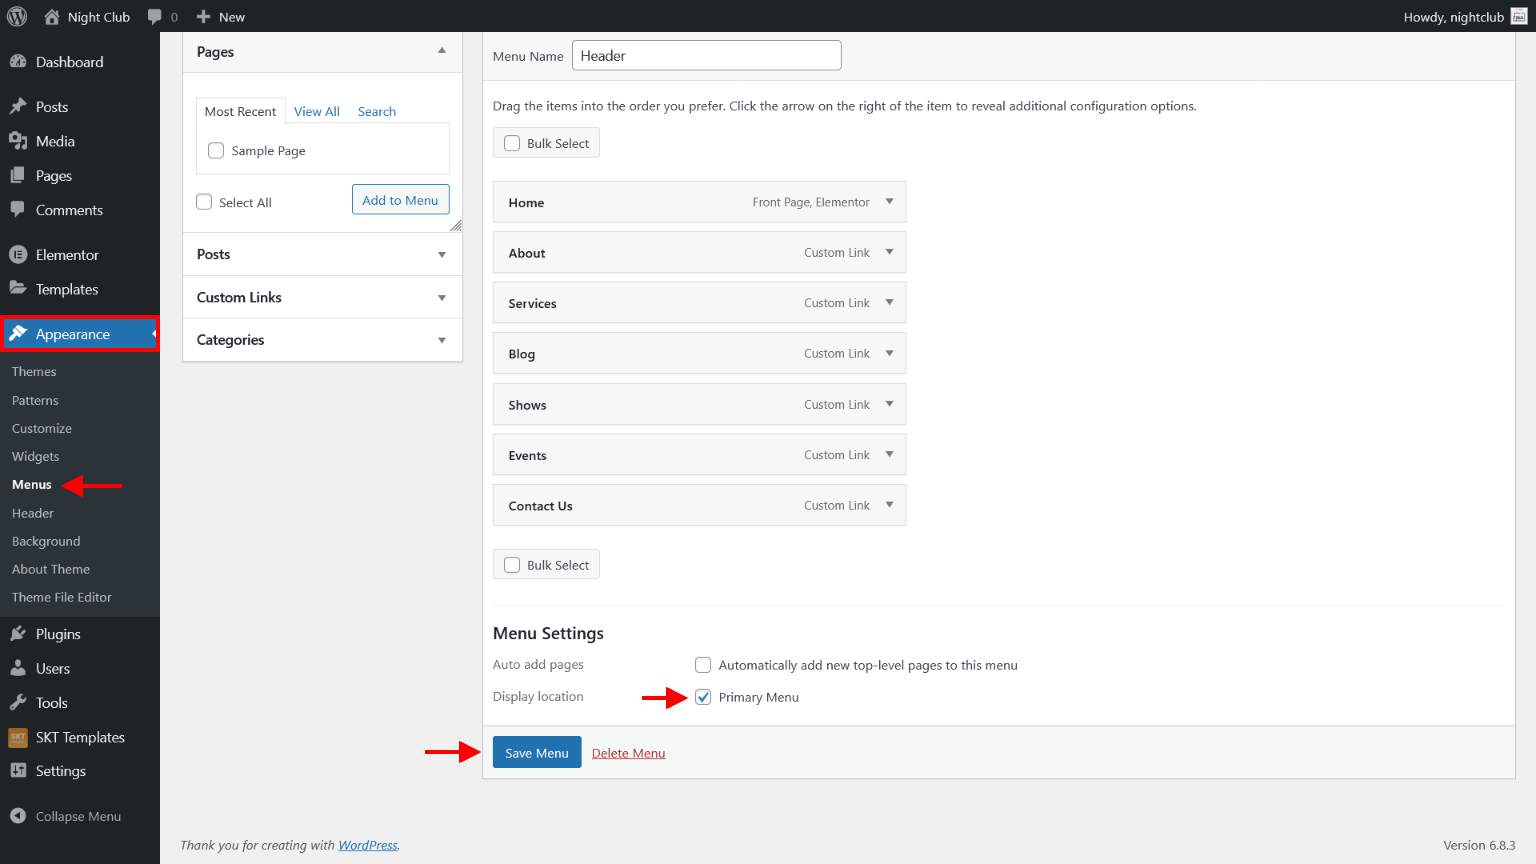Expand the Home menu item arrow

coord(889,202)
